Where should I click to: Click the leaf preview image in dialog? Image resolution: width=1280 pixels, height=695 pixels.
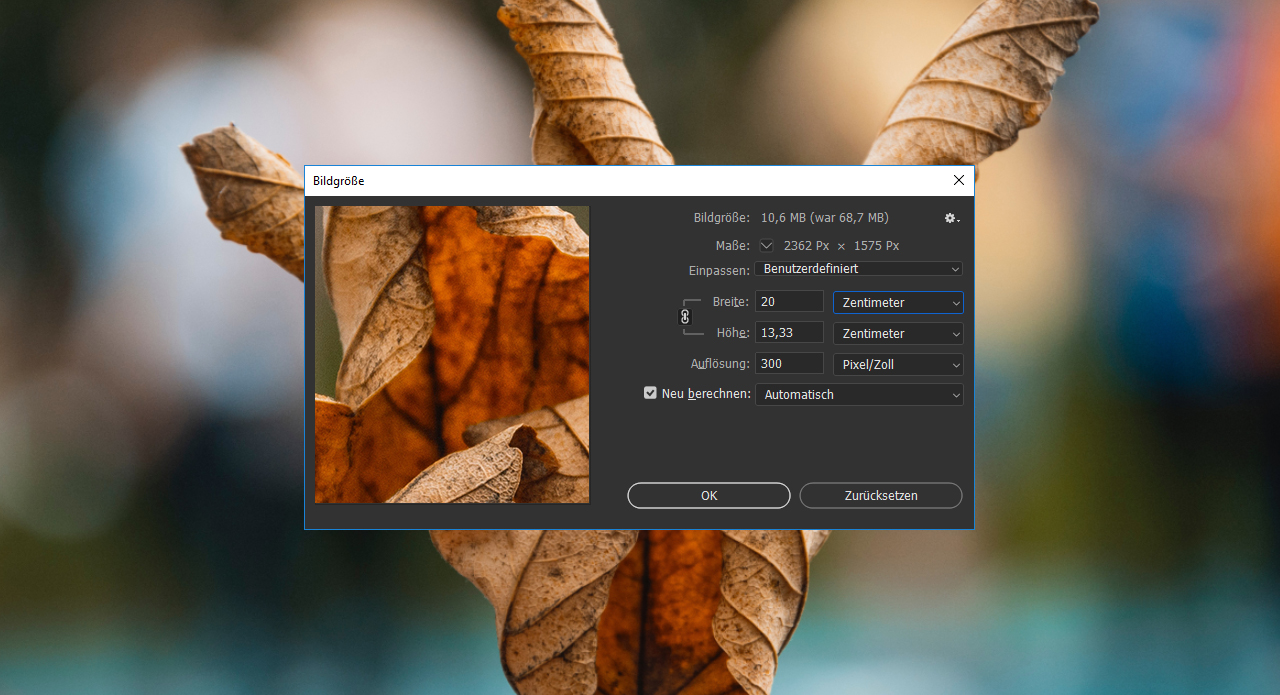tap(452, 354)
